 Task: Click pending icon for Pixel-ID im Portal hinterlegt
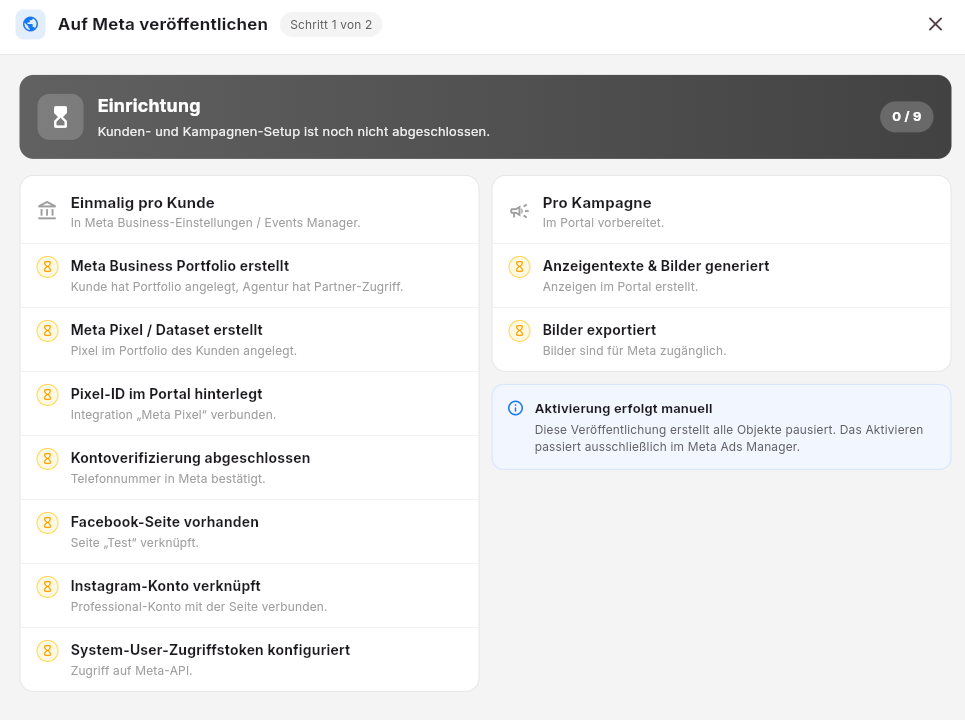click(47, 395)
